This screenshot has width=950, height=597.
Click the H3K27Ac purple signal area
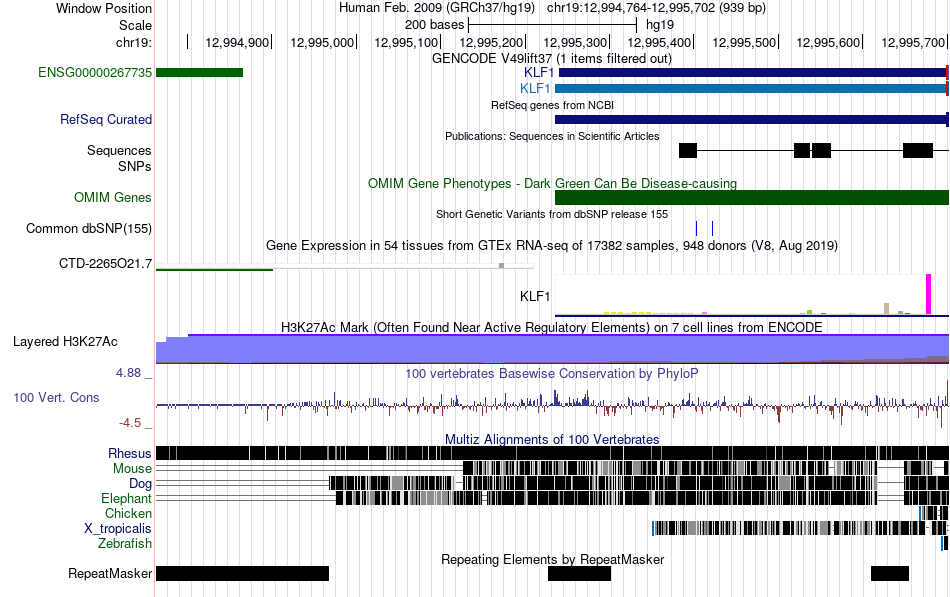553,349
